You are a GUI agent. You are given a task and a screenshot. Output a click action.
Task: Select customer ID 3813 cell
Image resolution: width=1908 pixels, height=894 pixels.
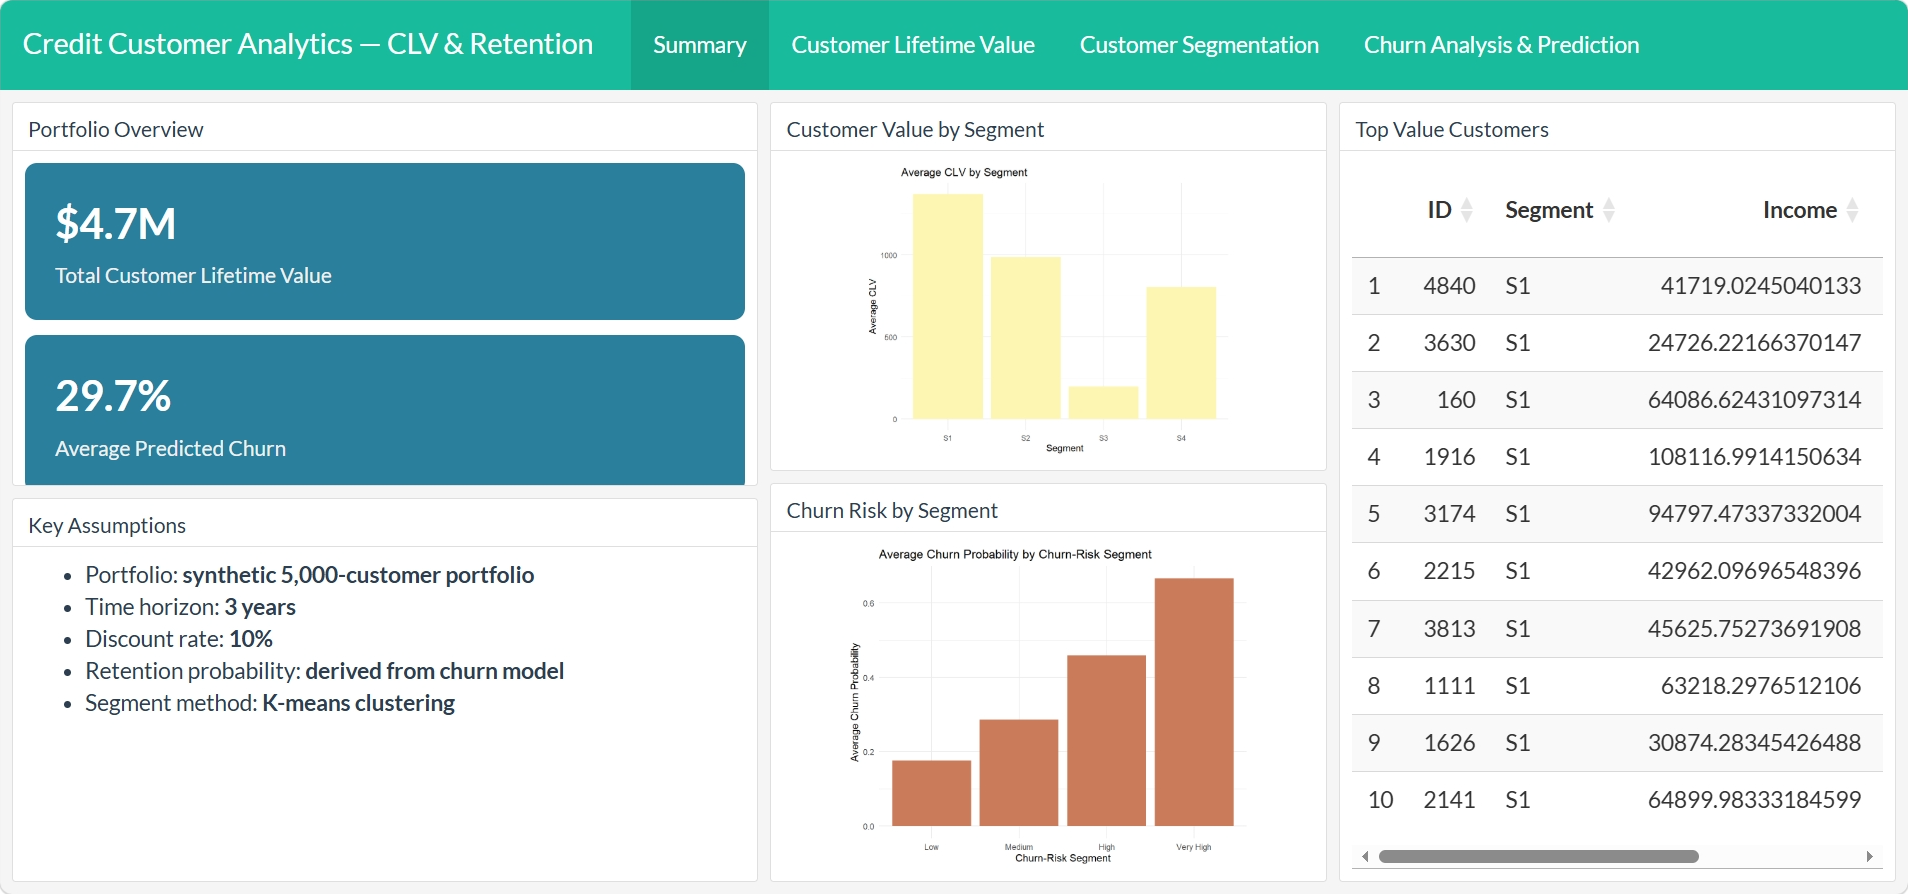pyautogui.click(x=1449, y=629)
